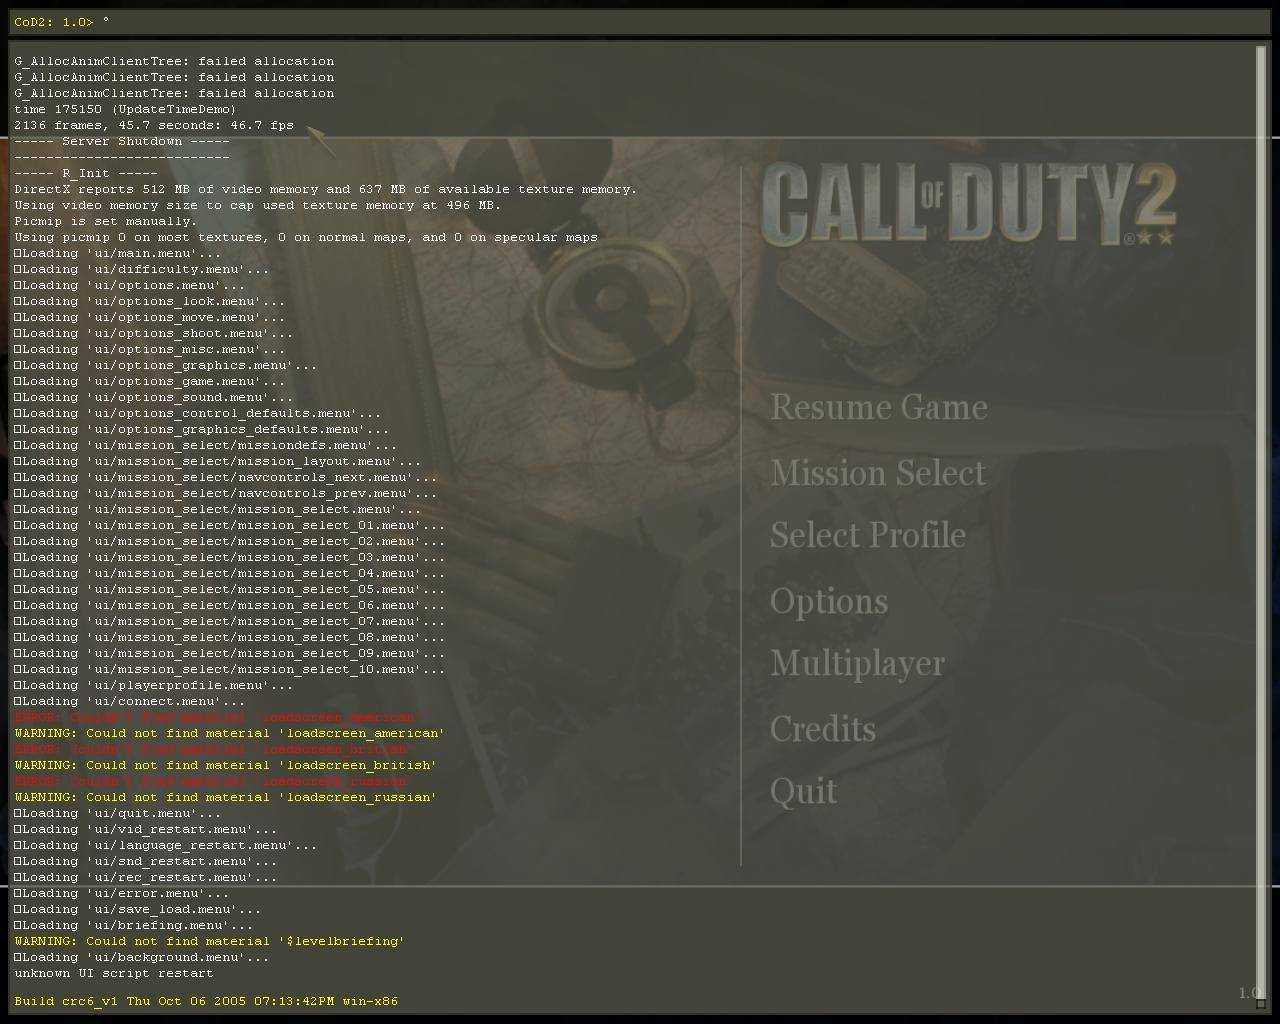The width and height of the screenshot is (1280, 1024).
Task: Click the Loading 'ui/main.menu' line
Action: 118,253
